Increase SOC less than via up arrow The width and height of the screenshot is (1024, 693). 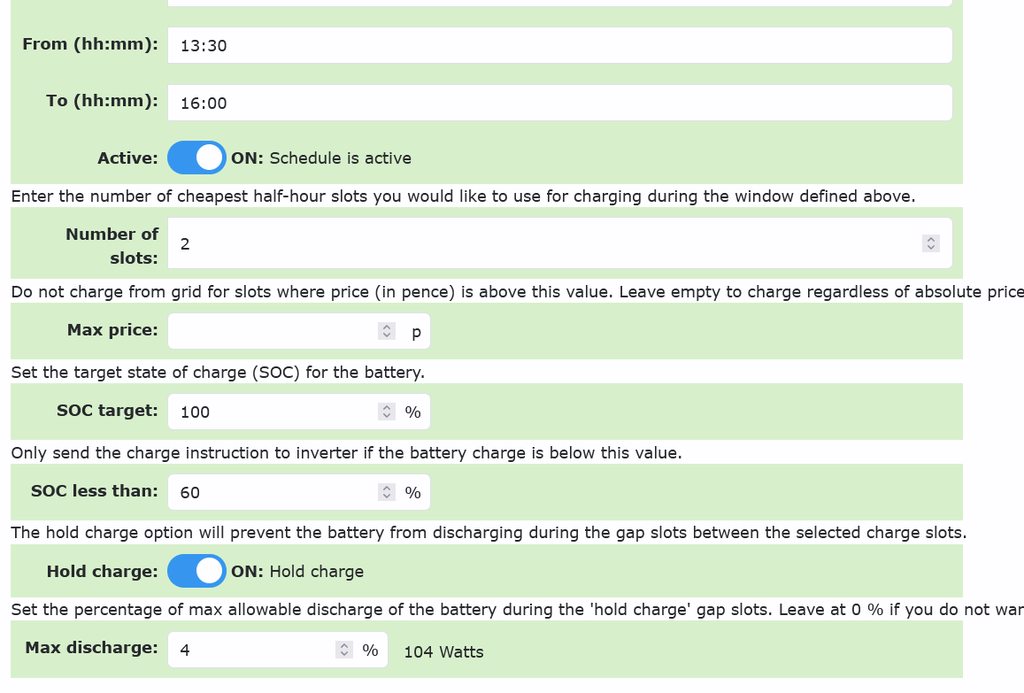coord(387,488)
